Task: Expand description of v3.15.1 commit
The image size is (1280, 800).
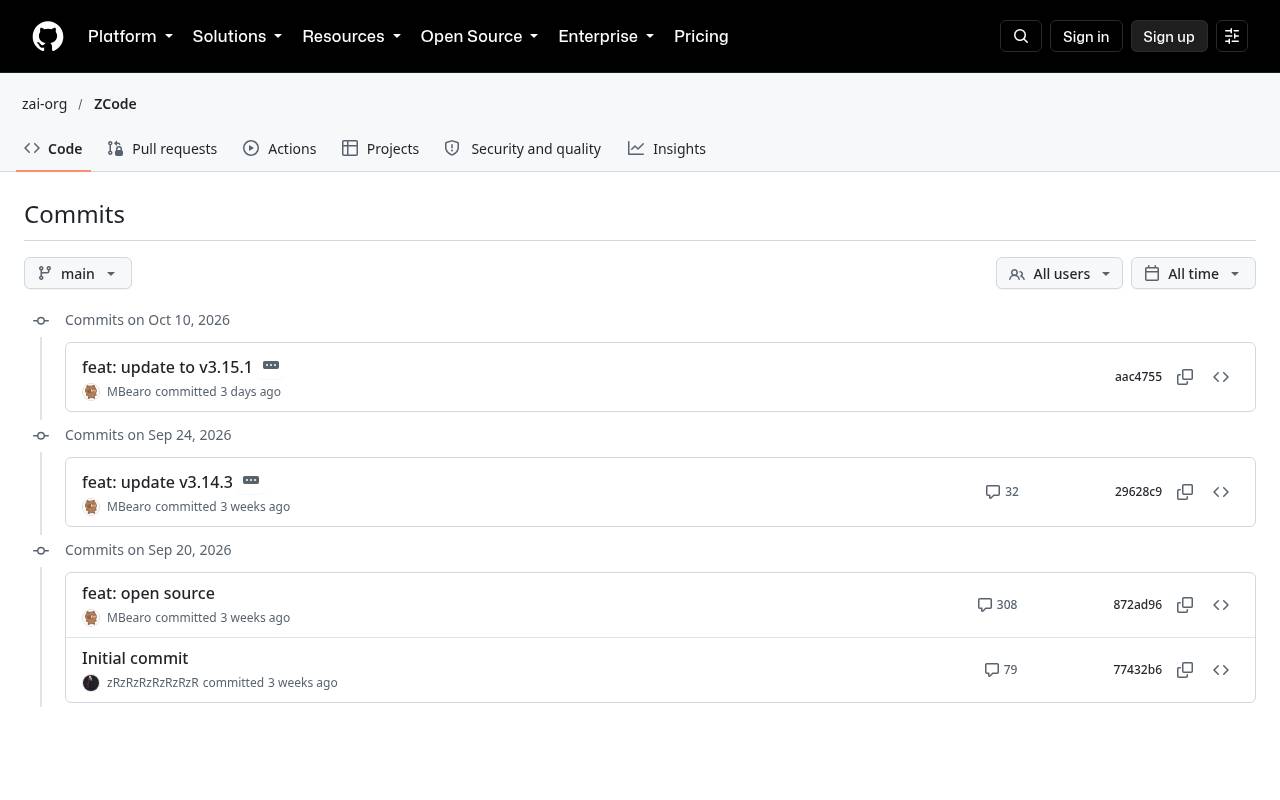Action: click(x=271, y=365)
